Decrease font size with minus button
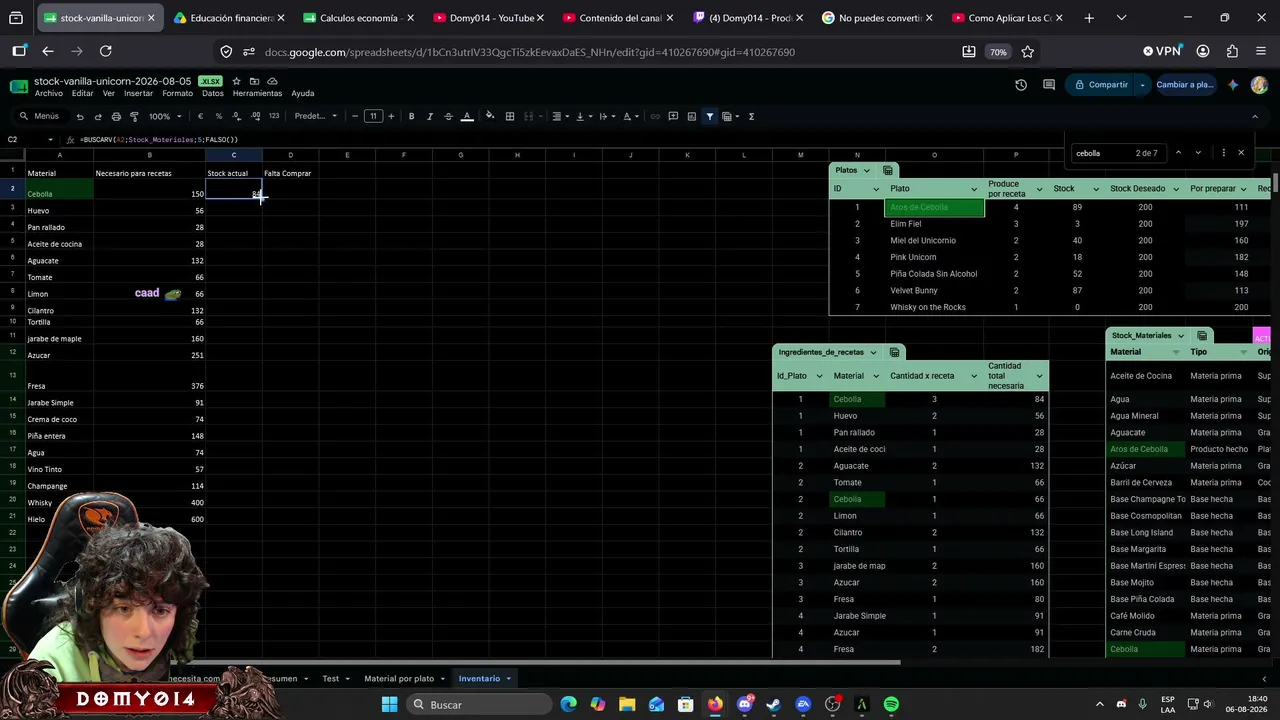The height and width of the screenshot is (720, 1280). click(x=354, y=116)
